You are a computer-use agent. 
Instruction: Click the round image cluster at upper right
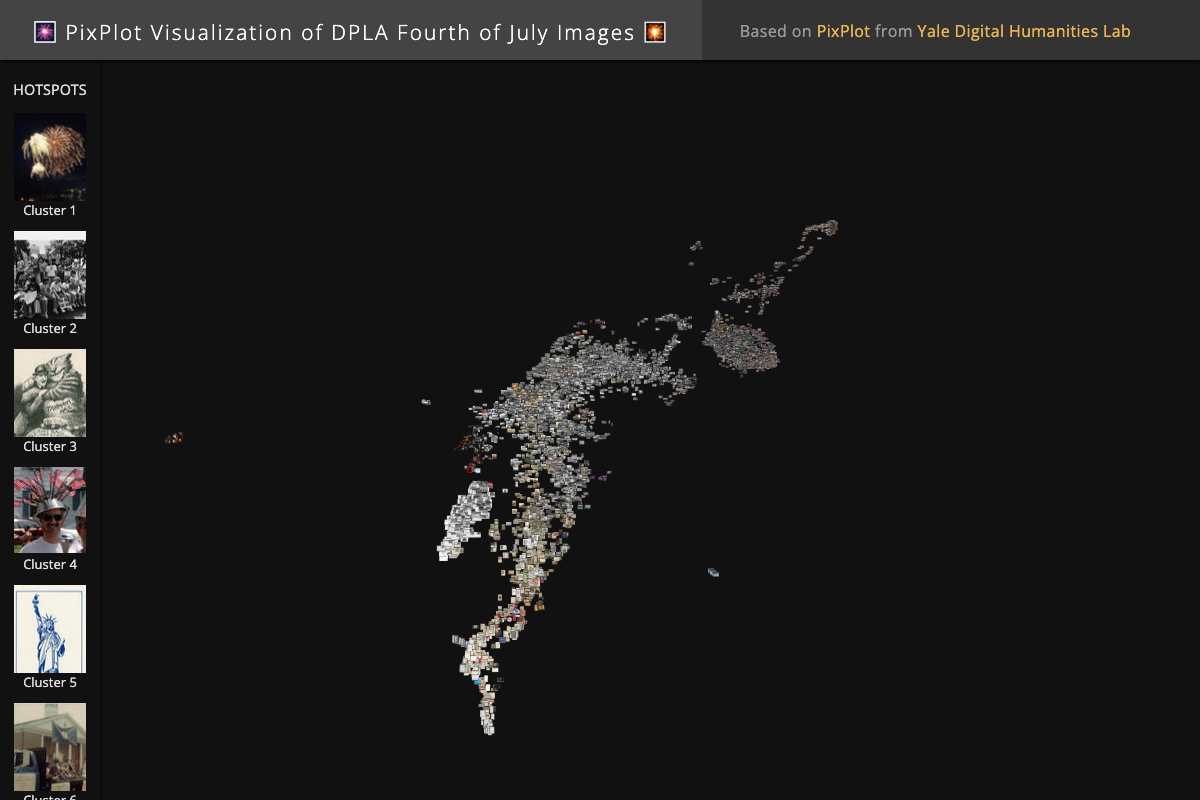click(741, 344)
